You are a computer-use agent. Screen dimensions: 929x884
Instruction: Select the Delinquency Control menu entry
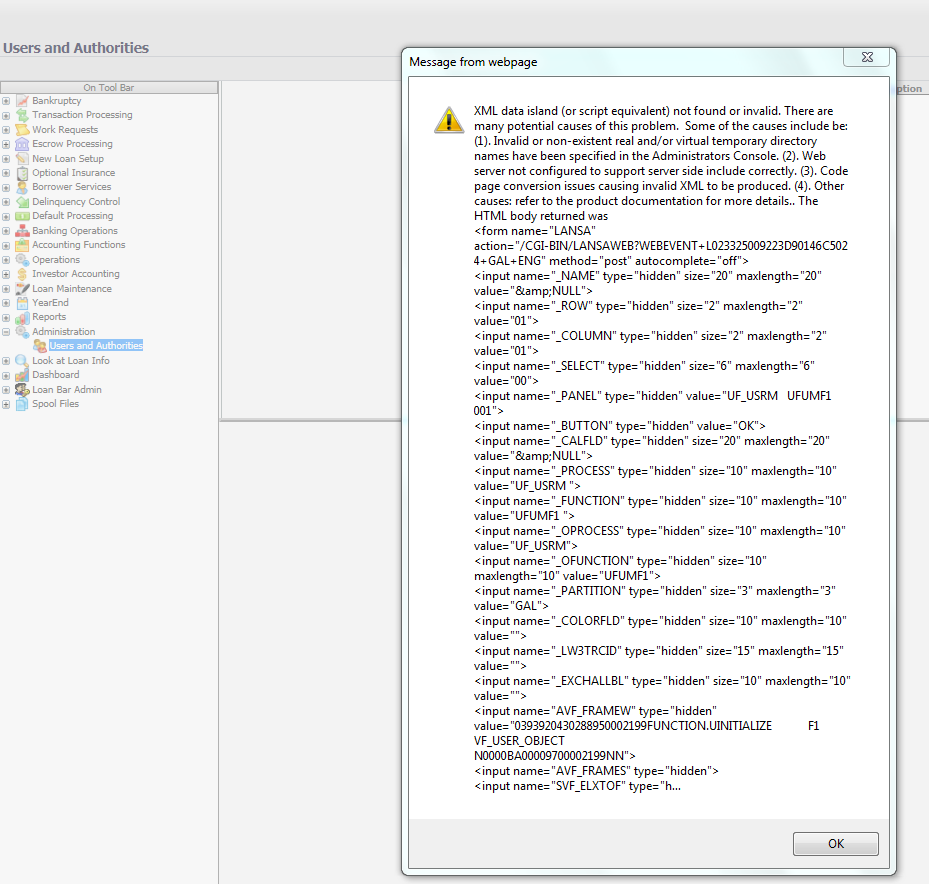coord(76,202)
